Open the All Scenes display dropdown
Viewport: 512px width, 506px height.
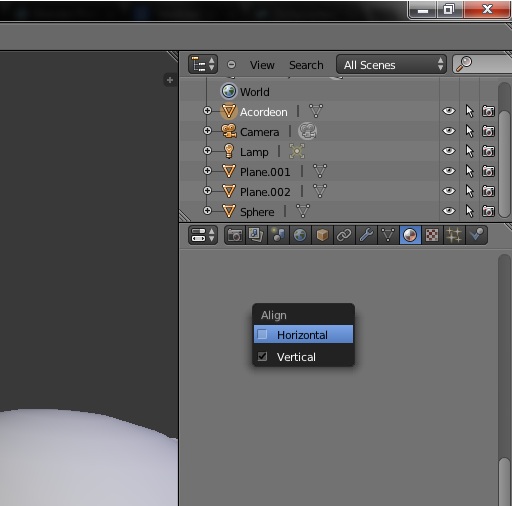(x=391, y=64)
